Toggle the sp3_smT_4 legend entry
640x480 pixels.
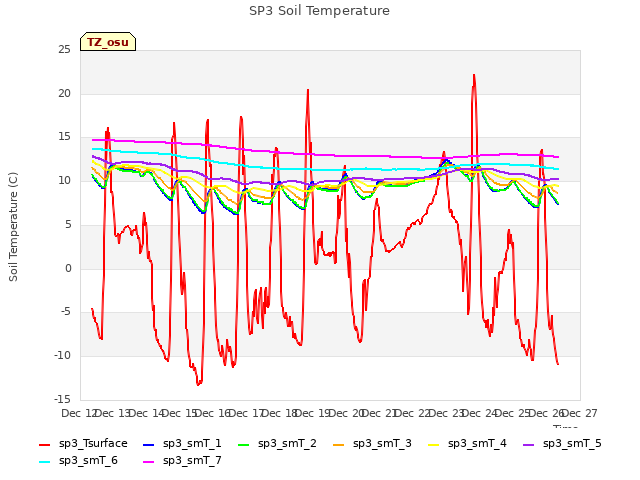pyautogui.click(x=467, y=444)
